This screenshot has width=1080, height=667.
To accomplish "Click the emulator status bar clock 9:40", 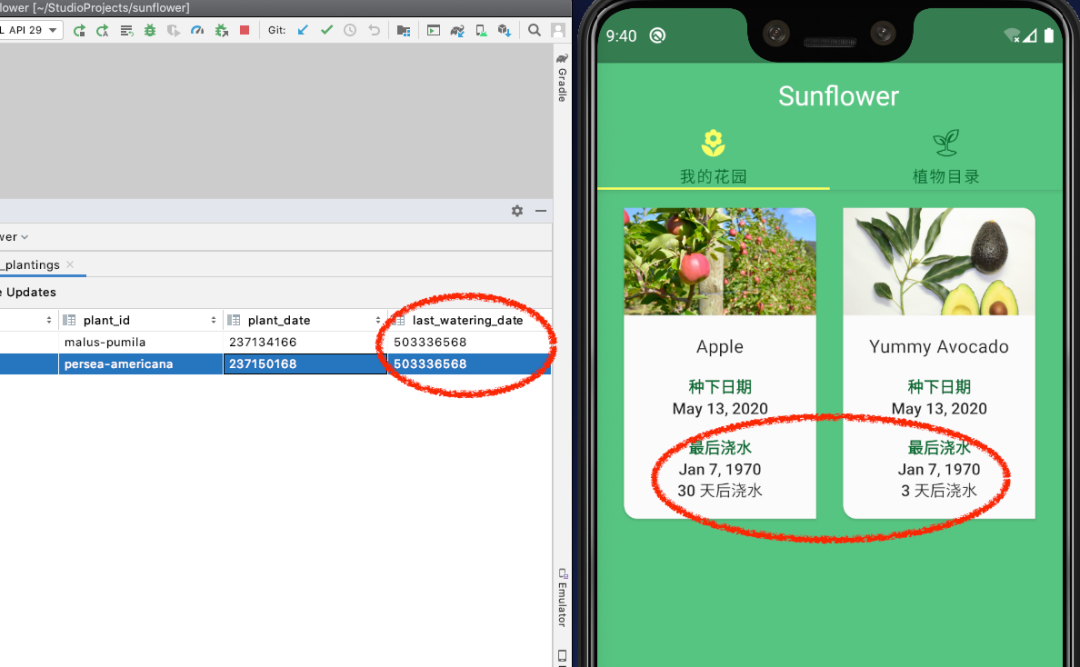I will (x=621, y=36).
